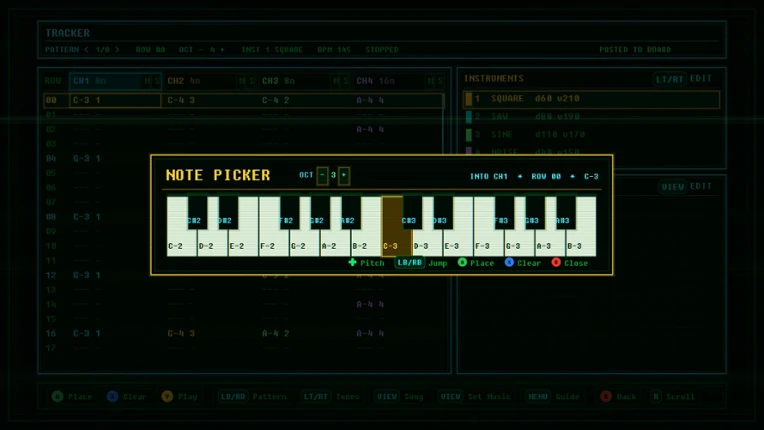Viewport: 764px width, 430px height.
Task: Click the VIEW Song button
Action: (x=399, y=396)
